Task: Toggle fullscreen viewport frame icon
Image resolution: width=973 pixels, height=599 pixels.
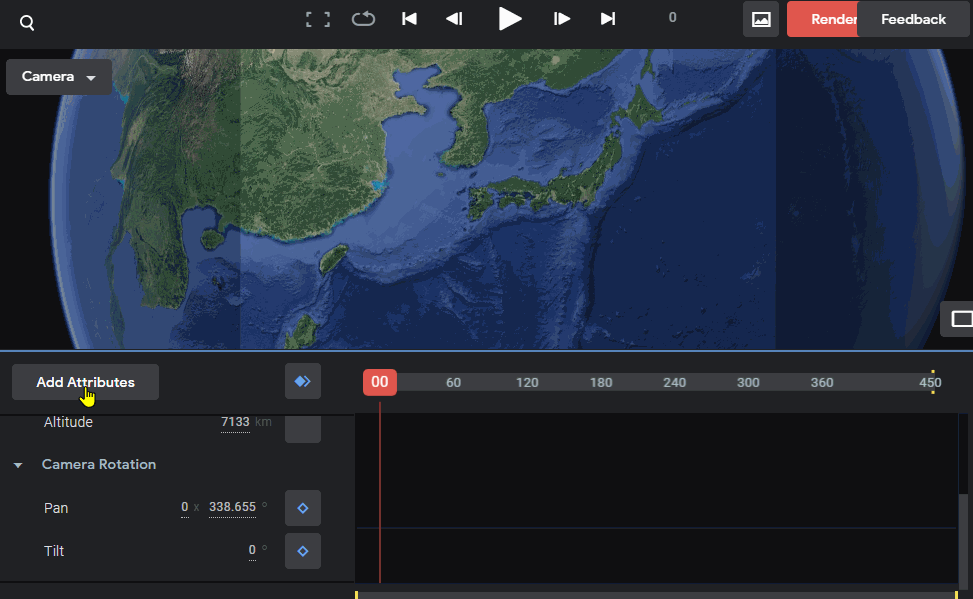Action: (x=318, y=19)
